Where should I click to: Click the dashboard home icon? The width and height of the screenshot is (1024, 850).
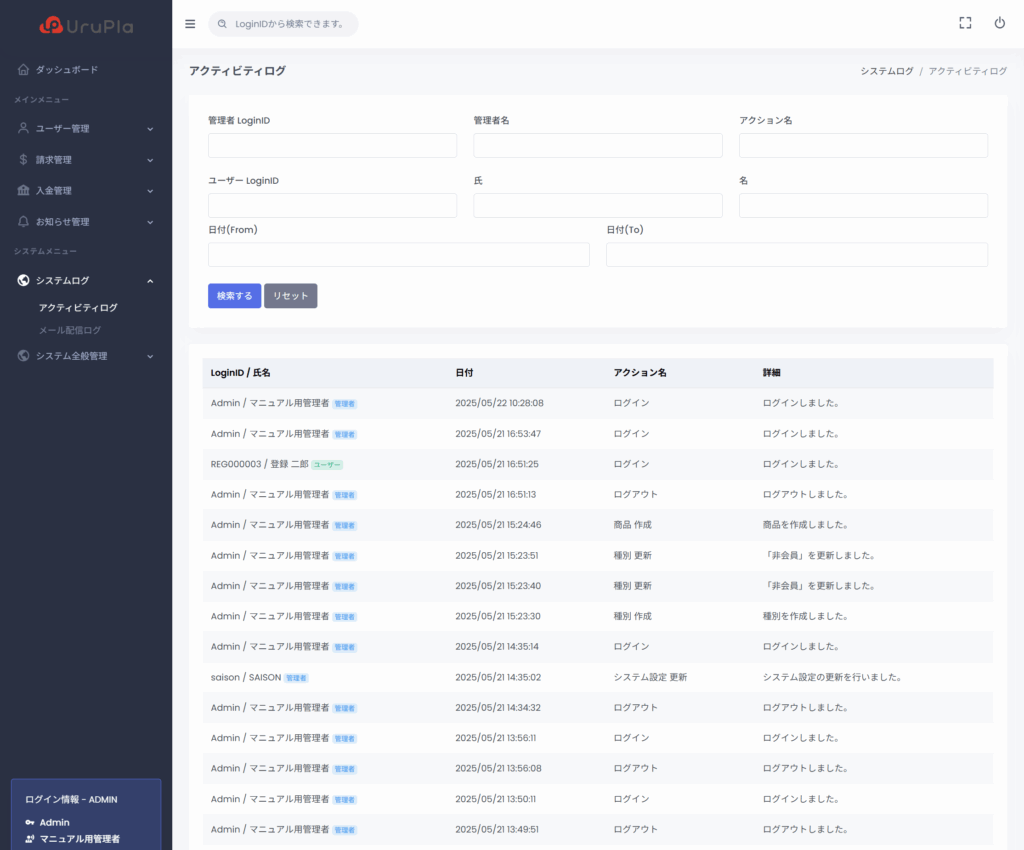point(23,70)
